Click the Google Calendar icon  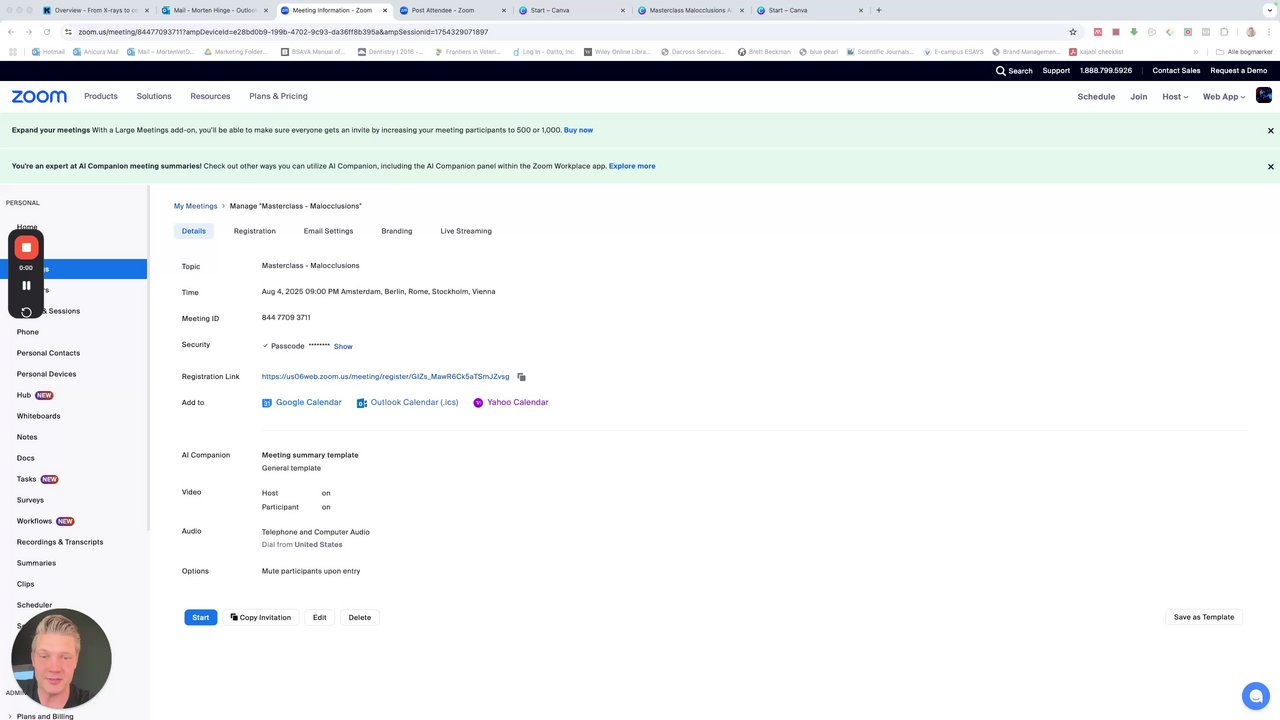click(267, 403)
